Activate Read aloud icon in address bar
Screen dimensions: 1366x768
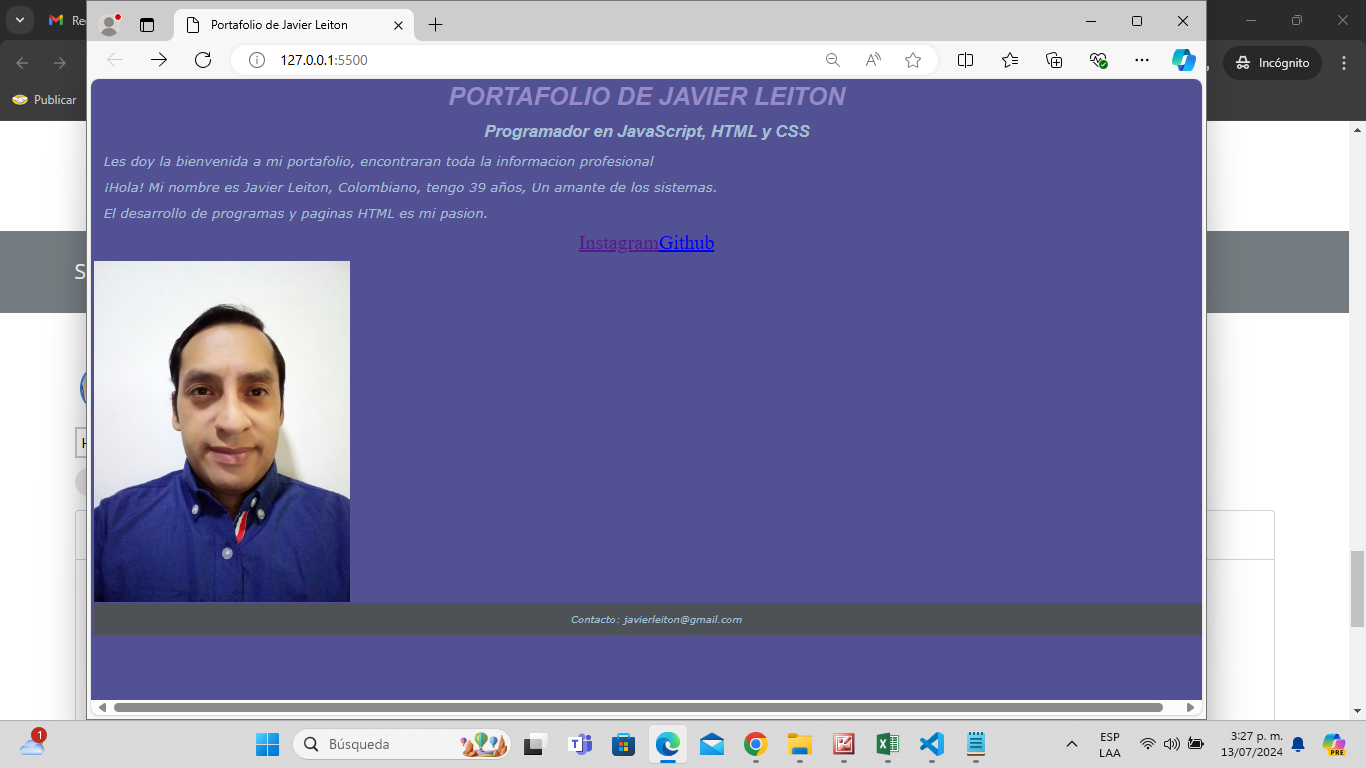point(873,60)
